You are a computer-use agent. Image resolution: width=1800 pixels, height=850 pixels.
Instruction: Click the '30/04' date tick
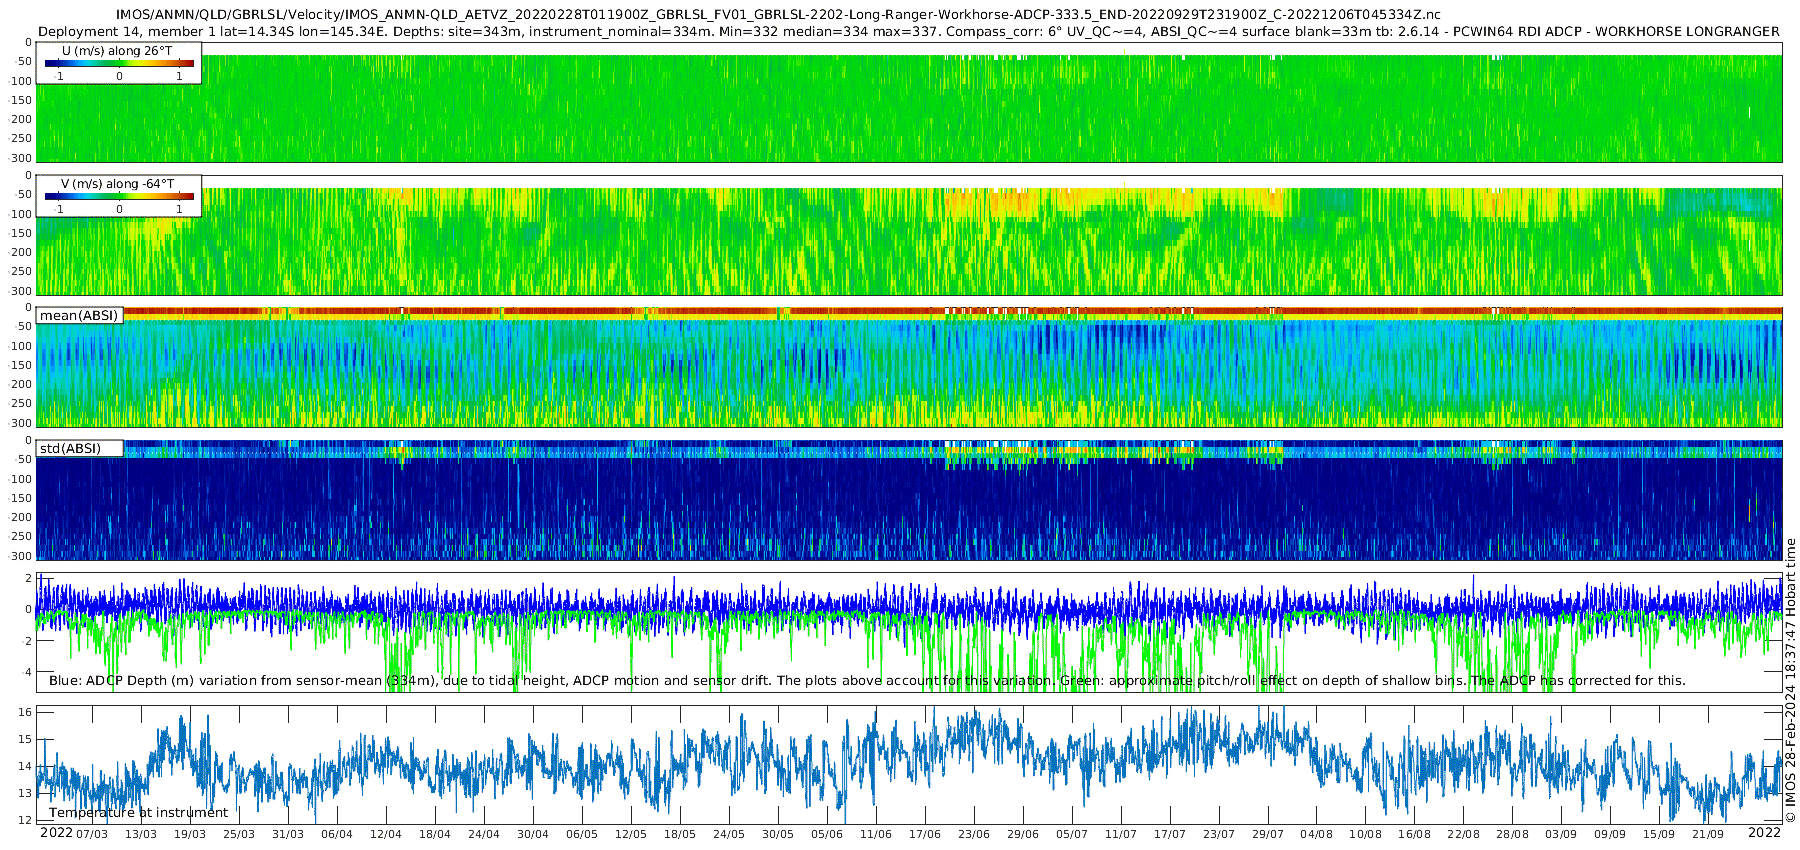tap(533, 835)
